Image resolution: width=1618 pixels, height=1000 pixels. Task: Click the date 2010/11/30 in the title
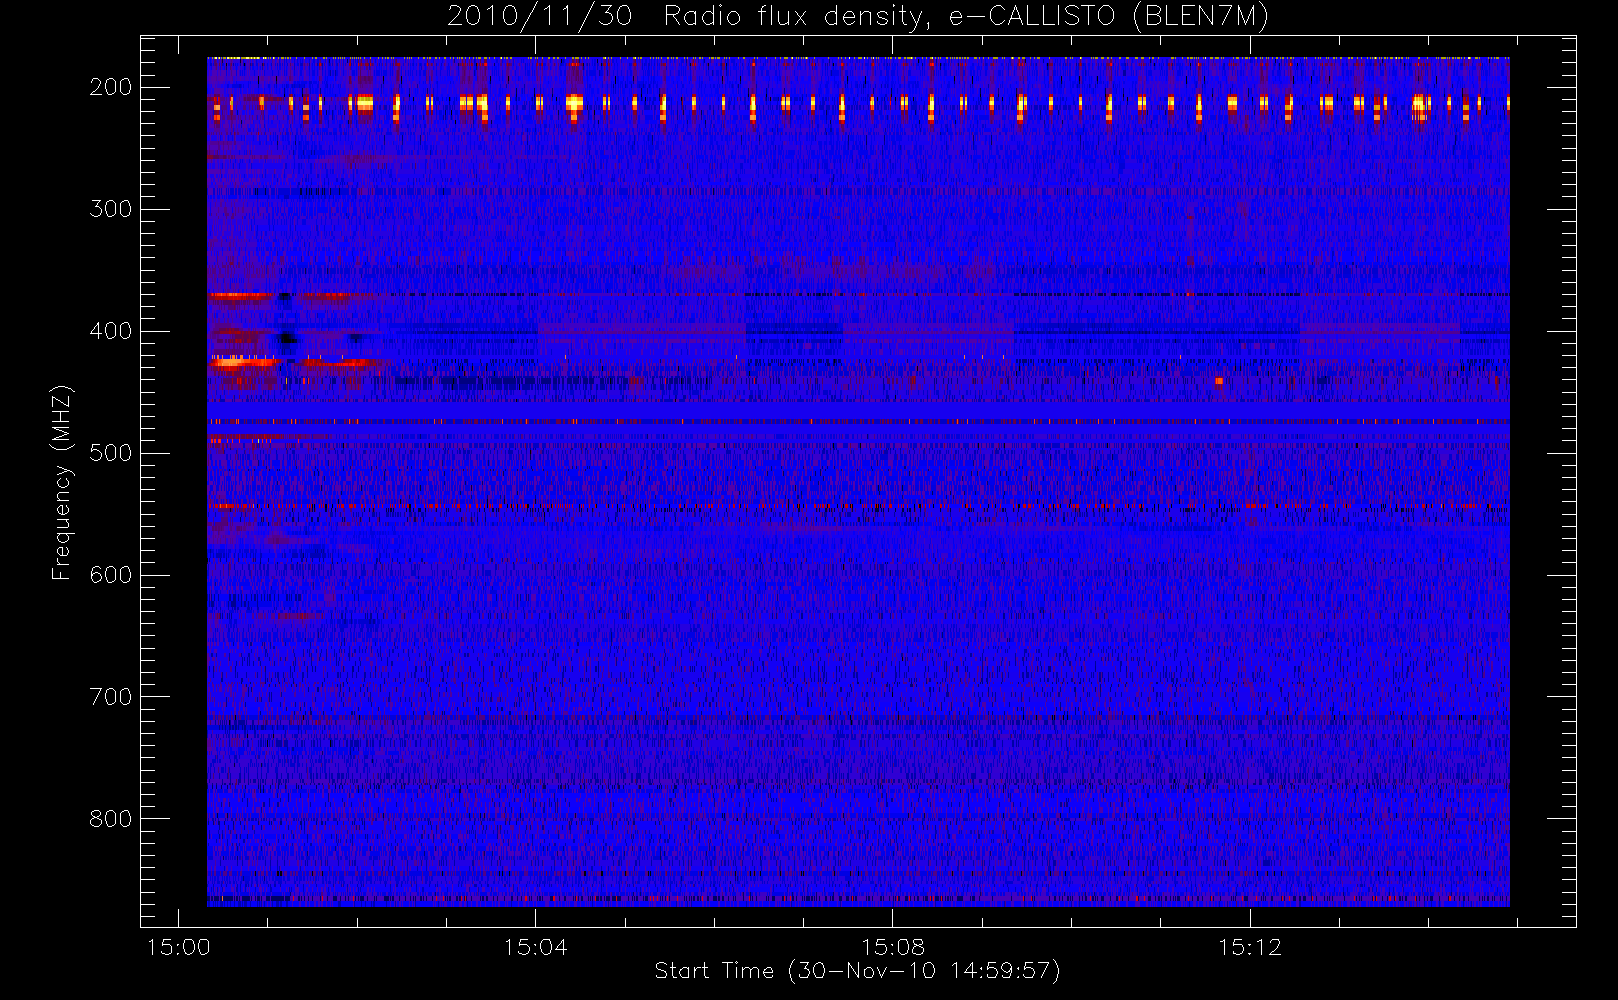(539, 17)
